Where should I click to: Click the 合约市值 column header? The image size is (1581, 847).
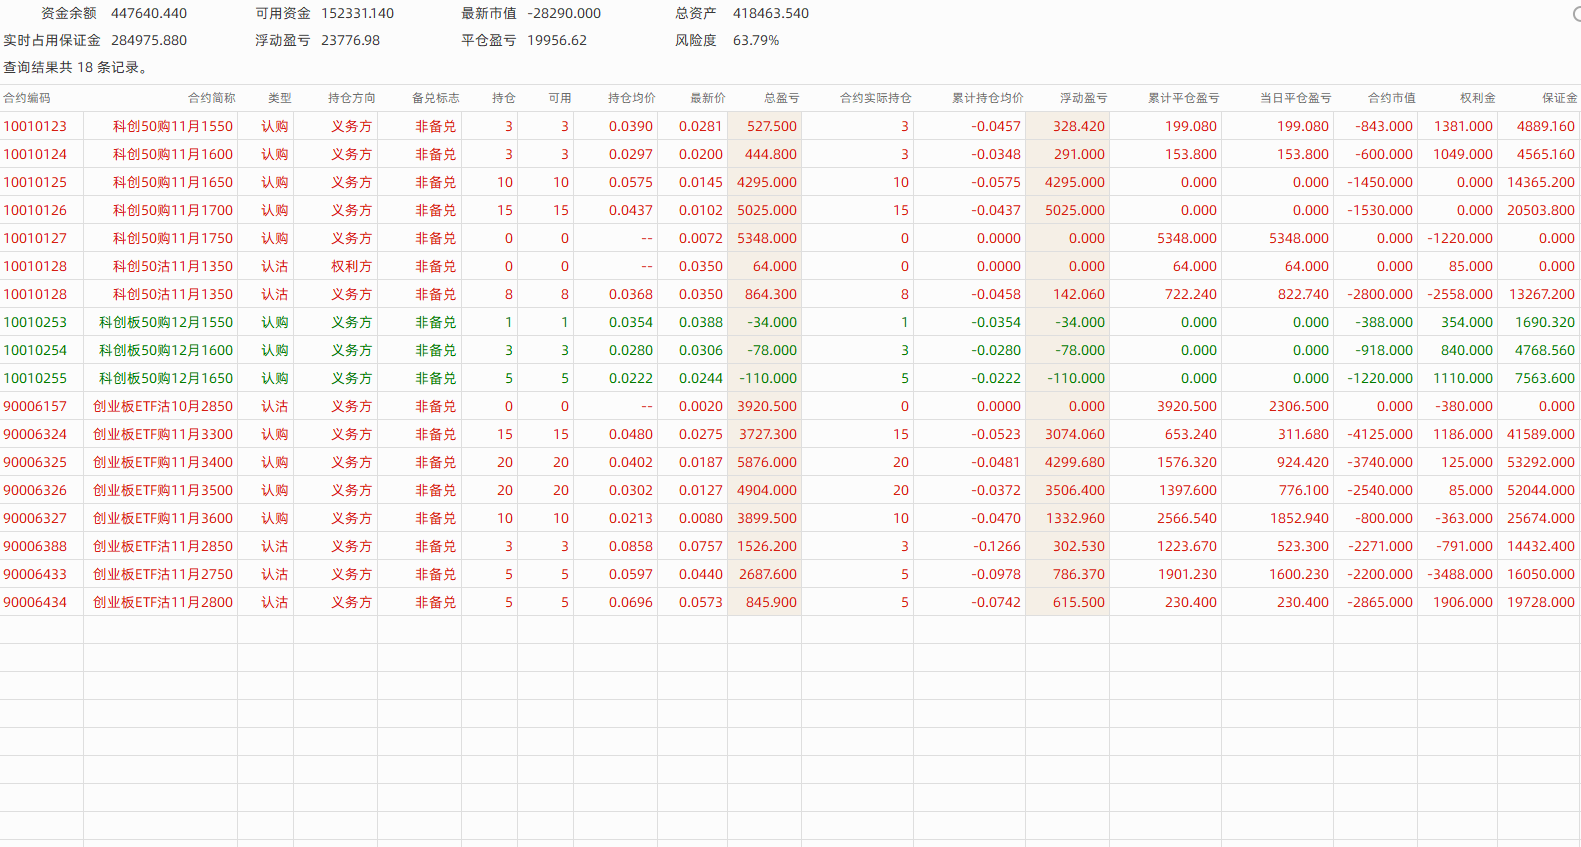click(x=1391, y=98)
